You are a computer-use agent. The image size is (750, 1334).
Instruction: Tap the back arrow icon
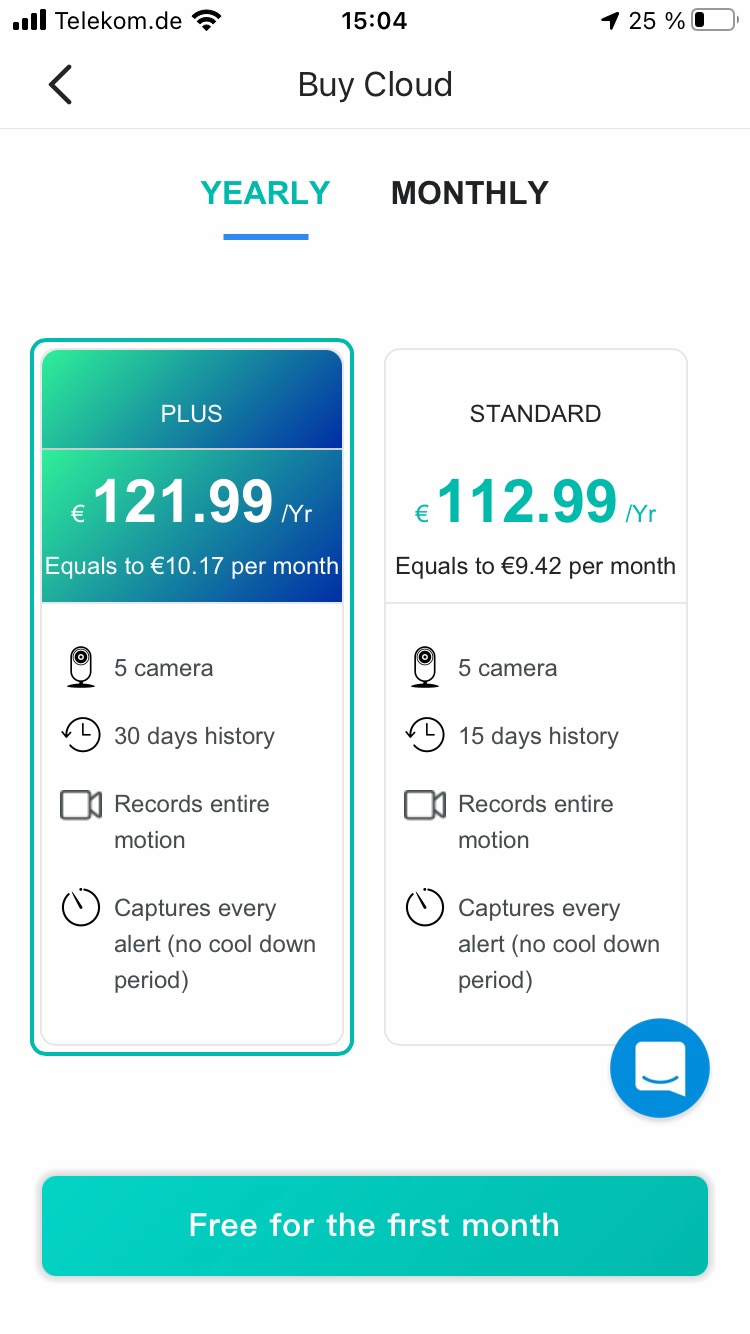(61, 85)
